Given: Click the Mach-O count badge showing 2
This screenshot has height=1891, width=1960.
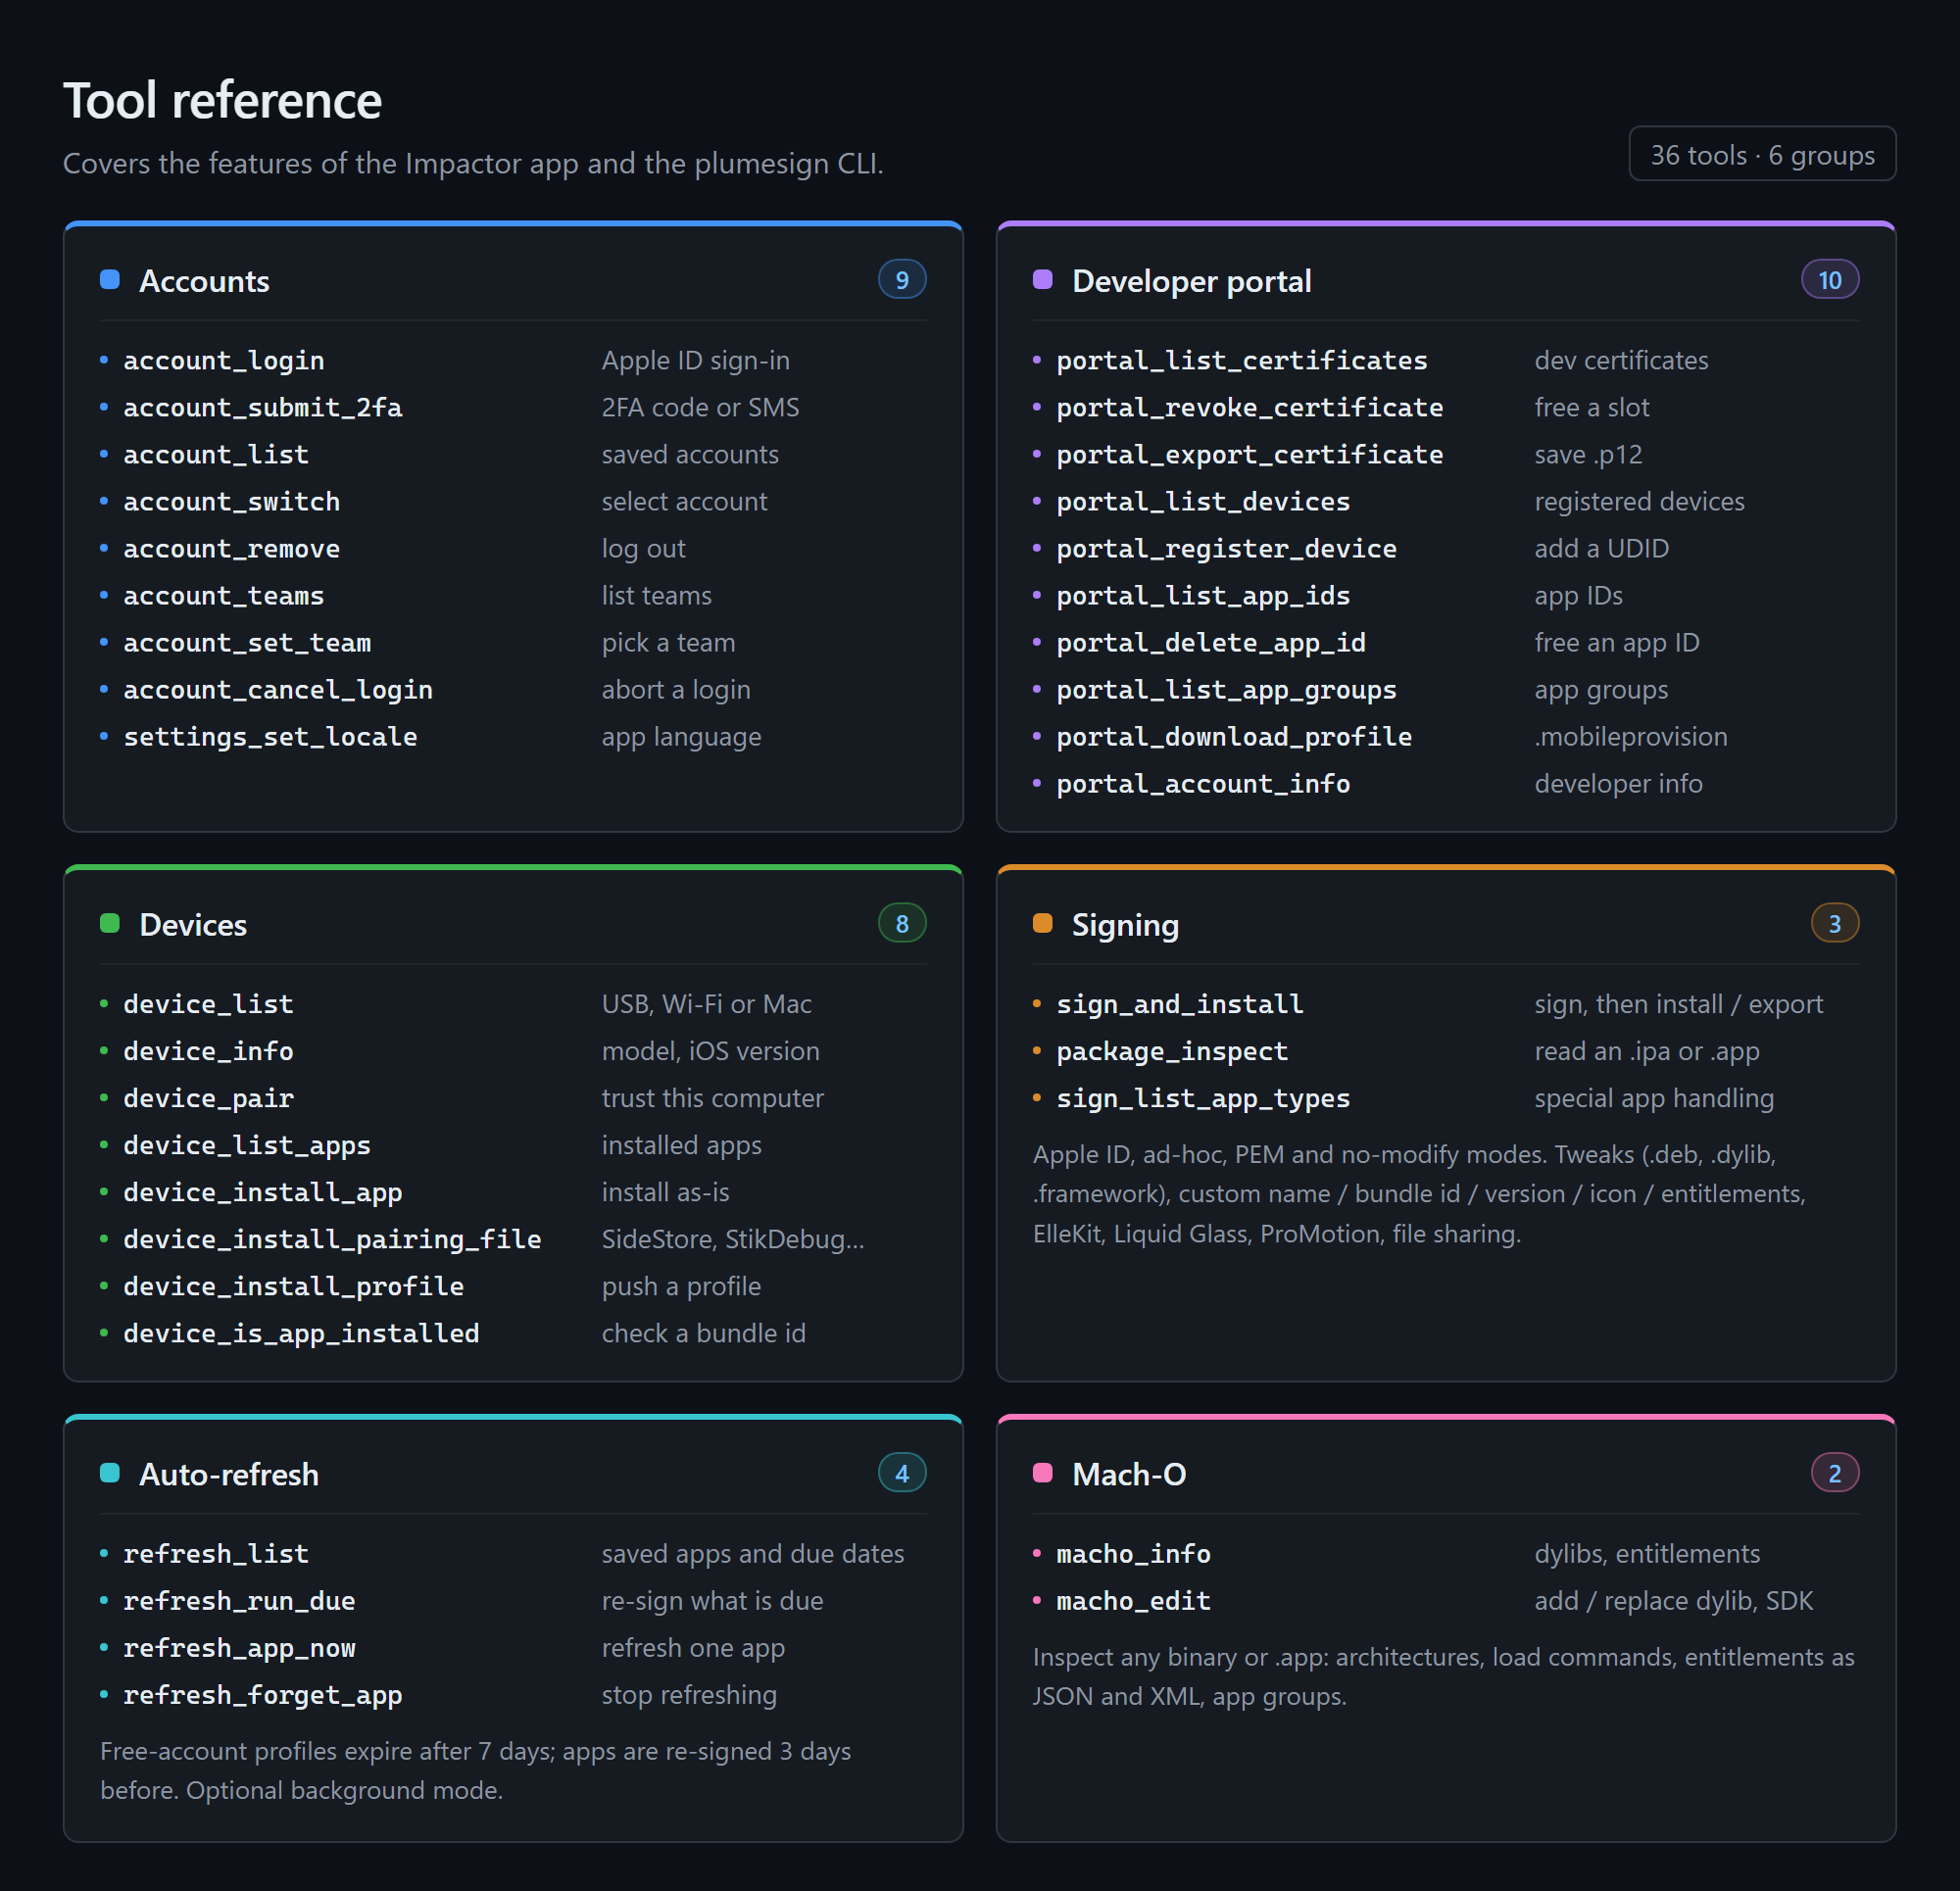Looking at the screenshot, I should click(x=1835, y=1474).
